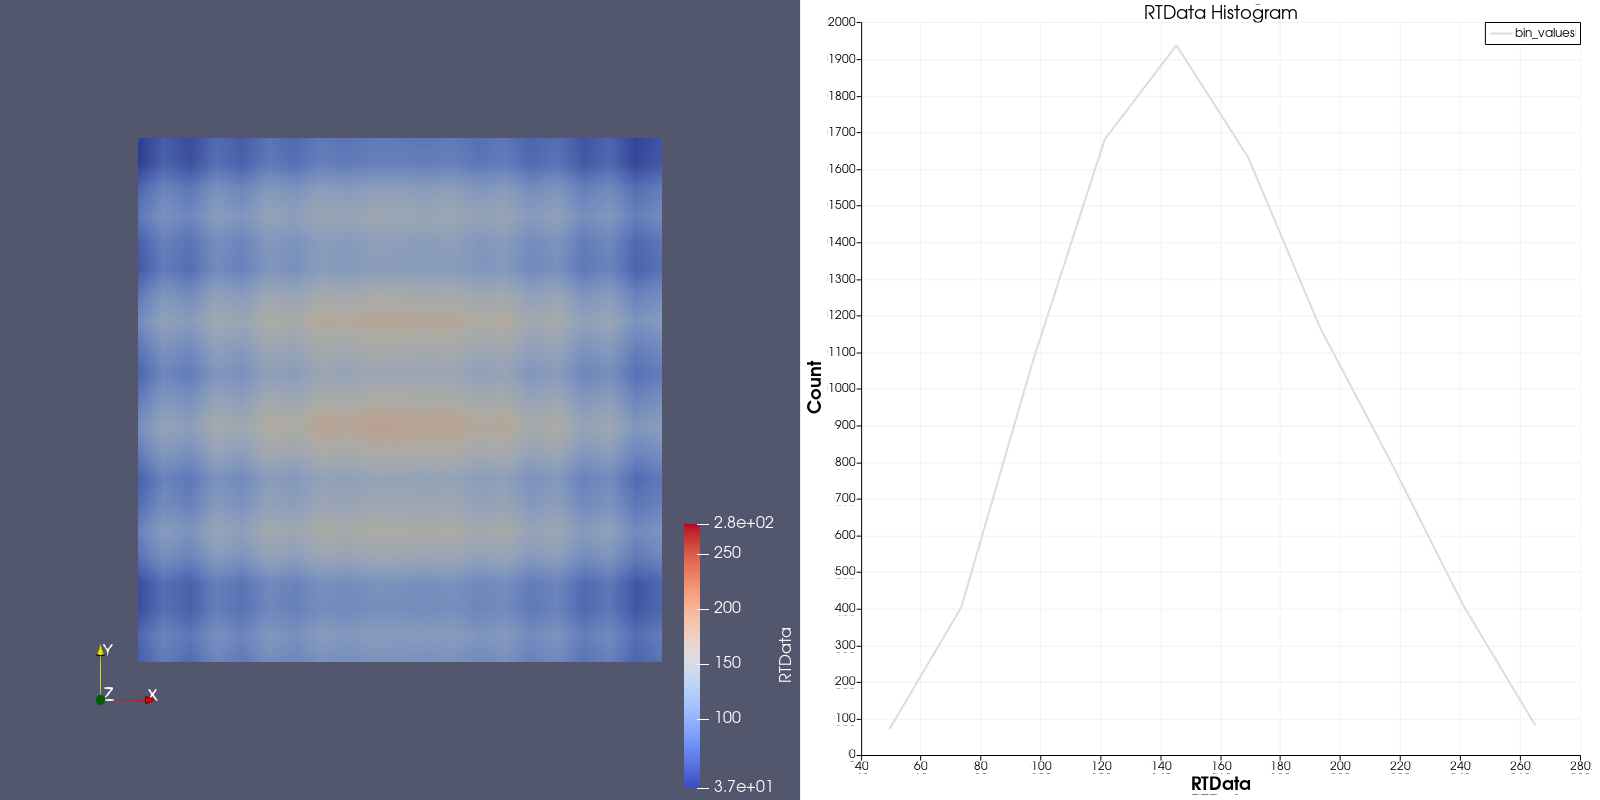Screen dimensions: 1600x800
Task: Click the vertical RTData color legend title
Action: pyautogui.click(x=785, y=655)
